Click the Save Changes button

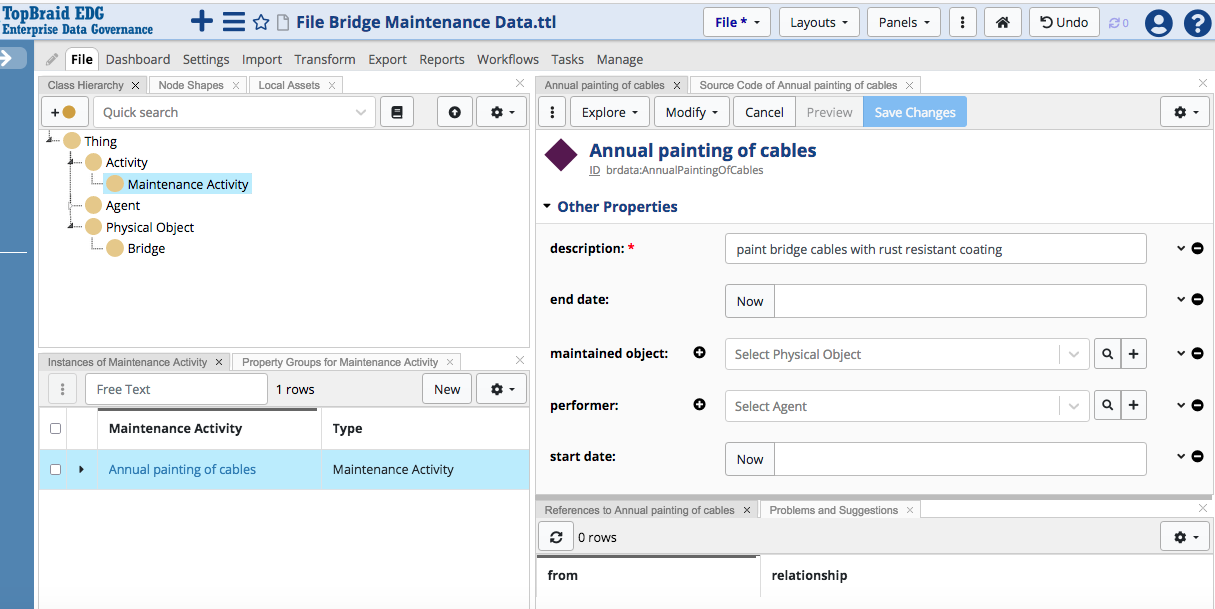(914, 112)
